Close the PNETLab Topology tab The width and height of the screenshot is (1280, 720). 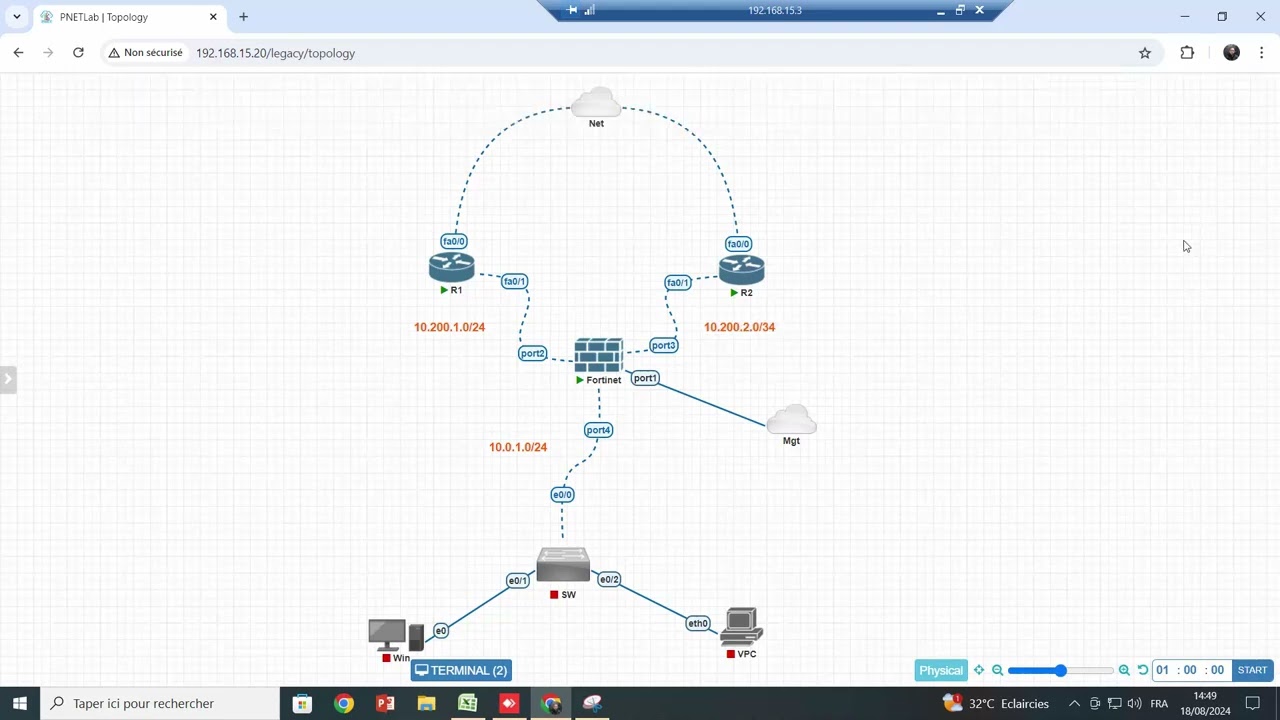tap(213, 17)
